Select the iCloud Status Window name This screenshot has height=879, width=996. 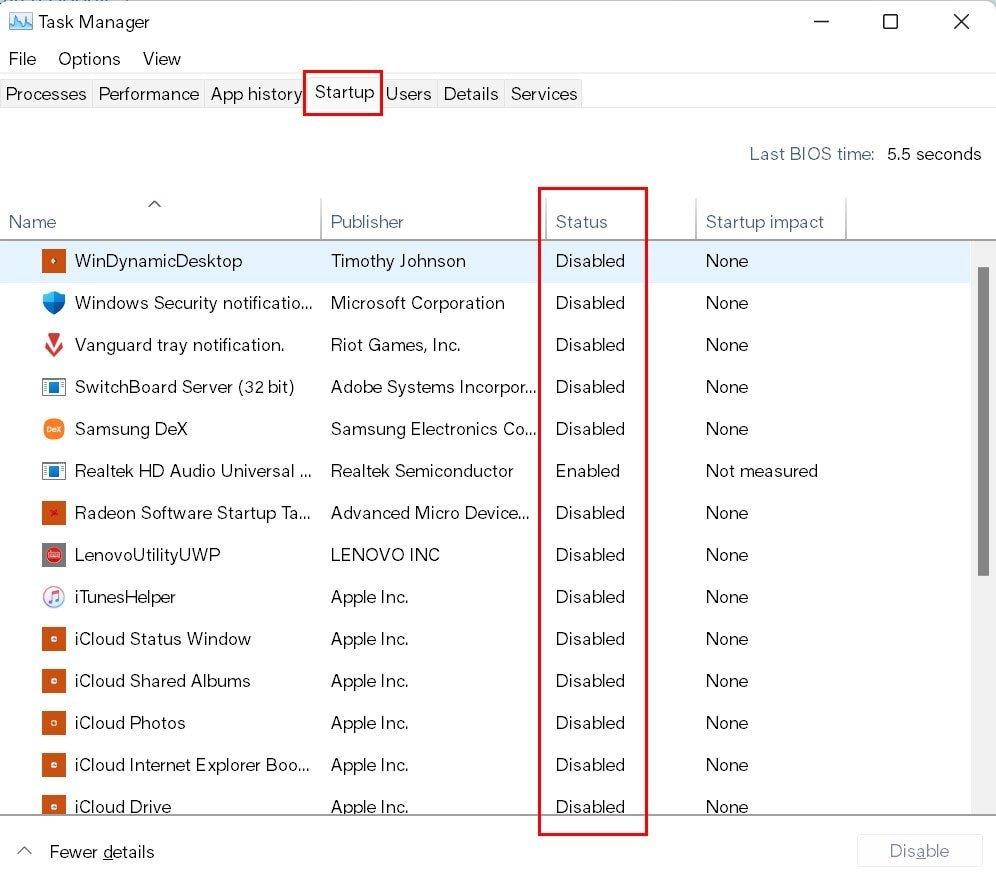tap(163, 639)
